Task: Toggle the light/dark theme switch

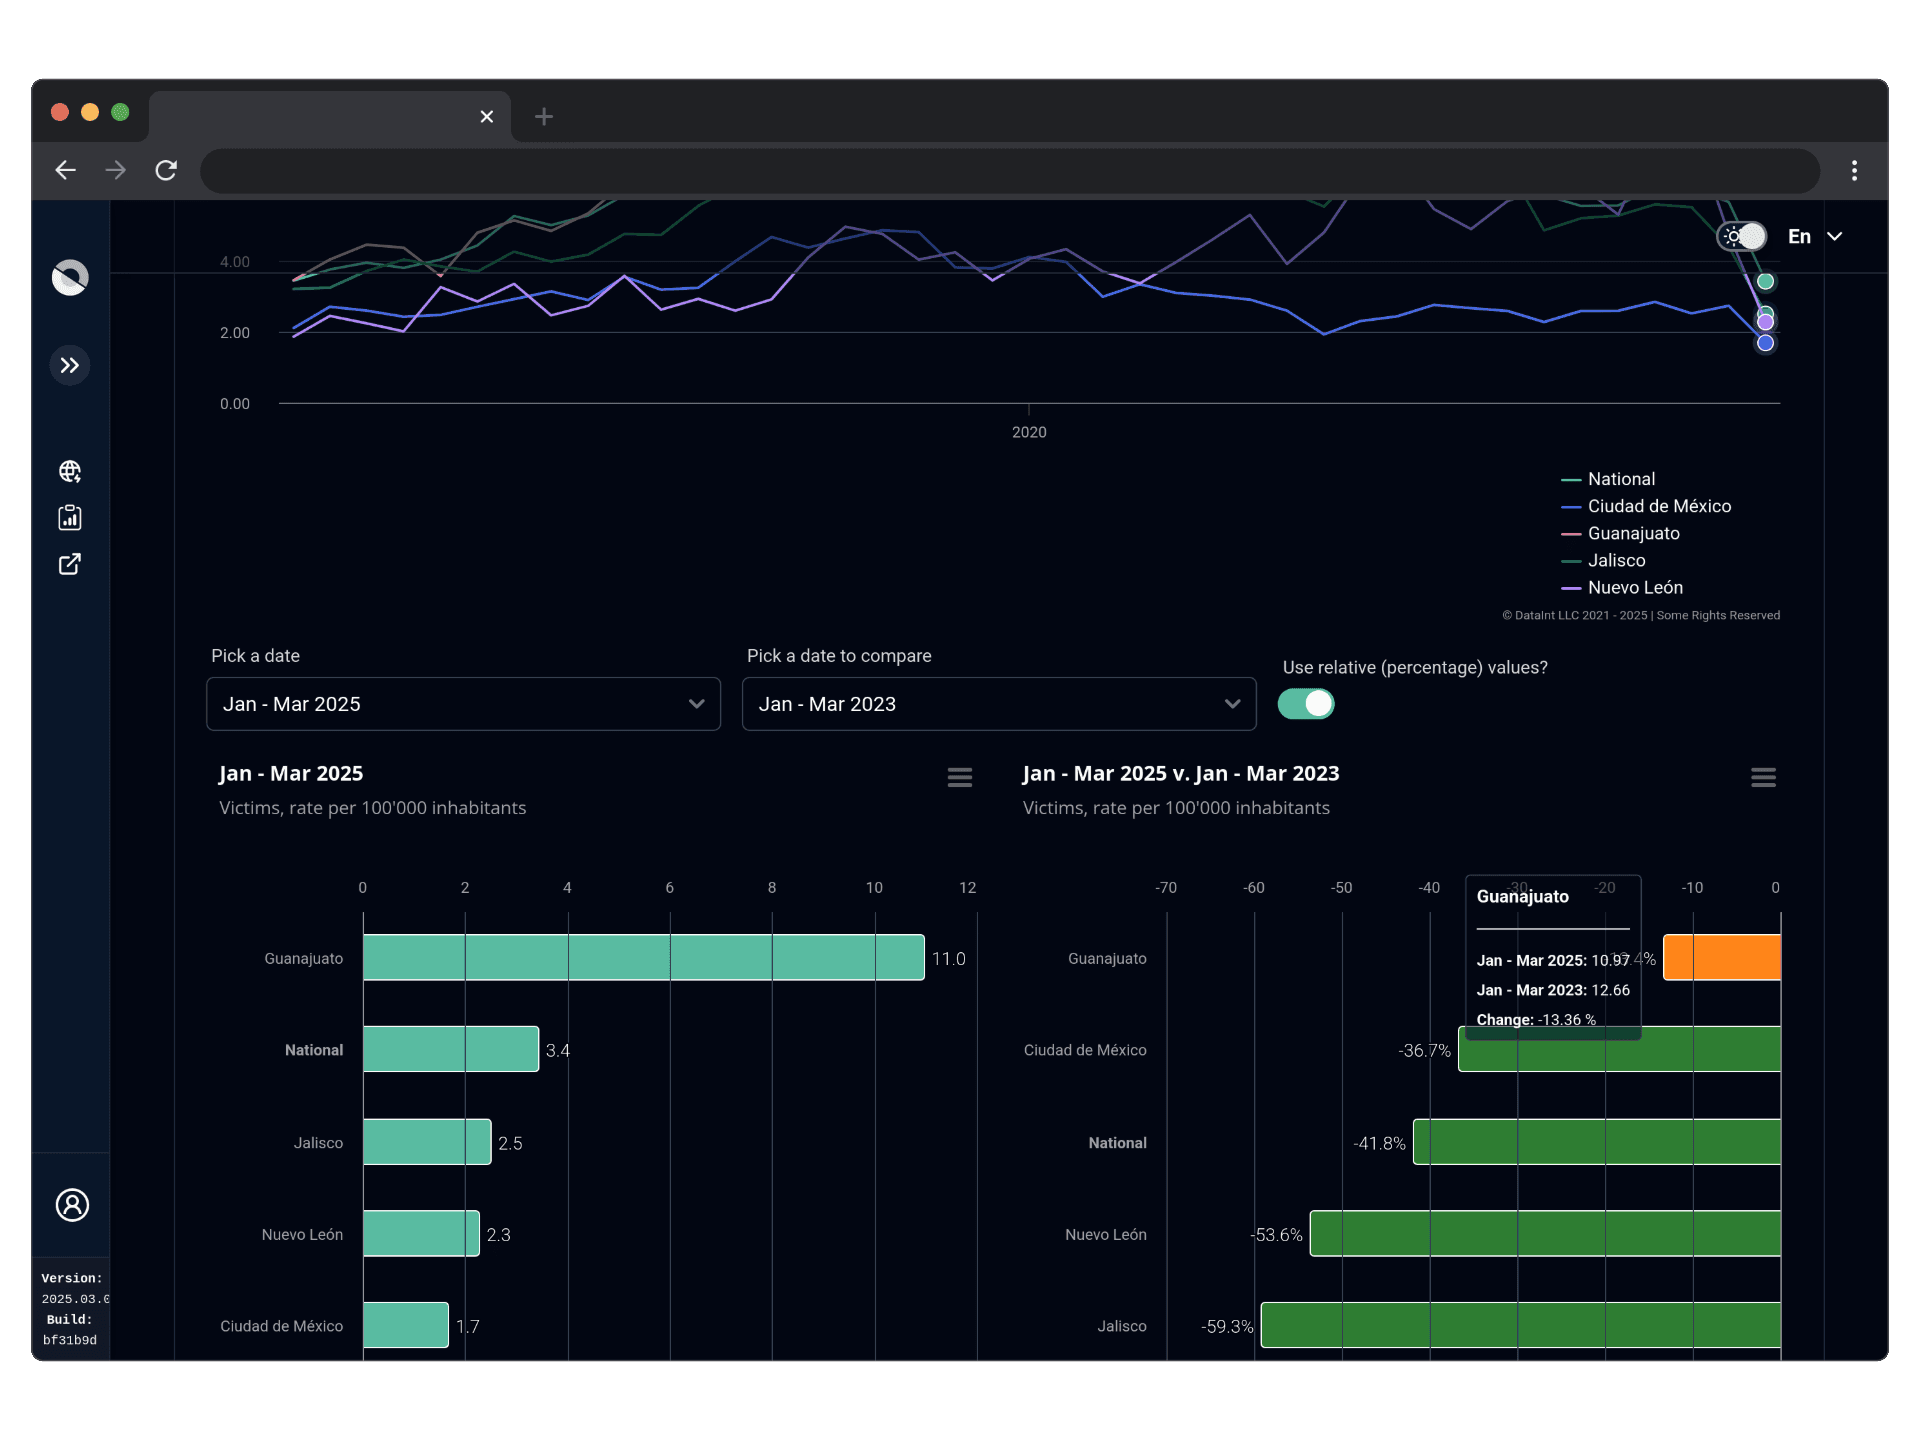Action: coord(1742,237)
